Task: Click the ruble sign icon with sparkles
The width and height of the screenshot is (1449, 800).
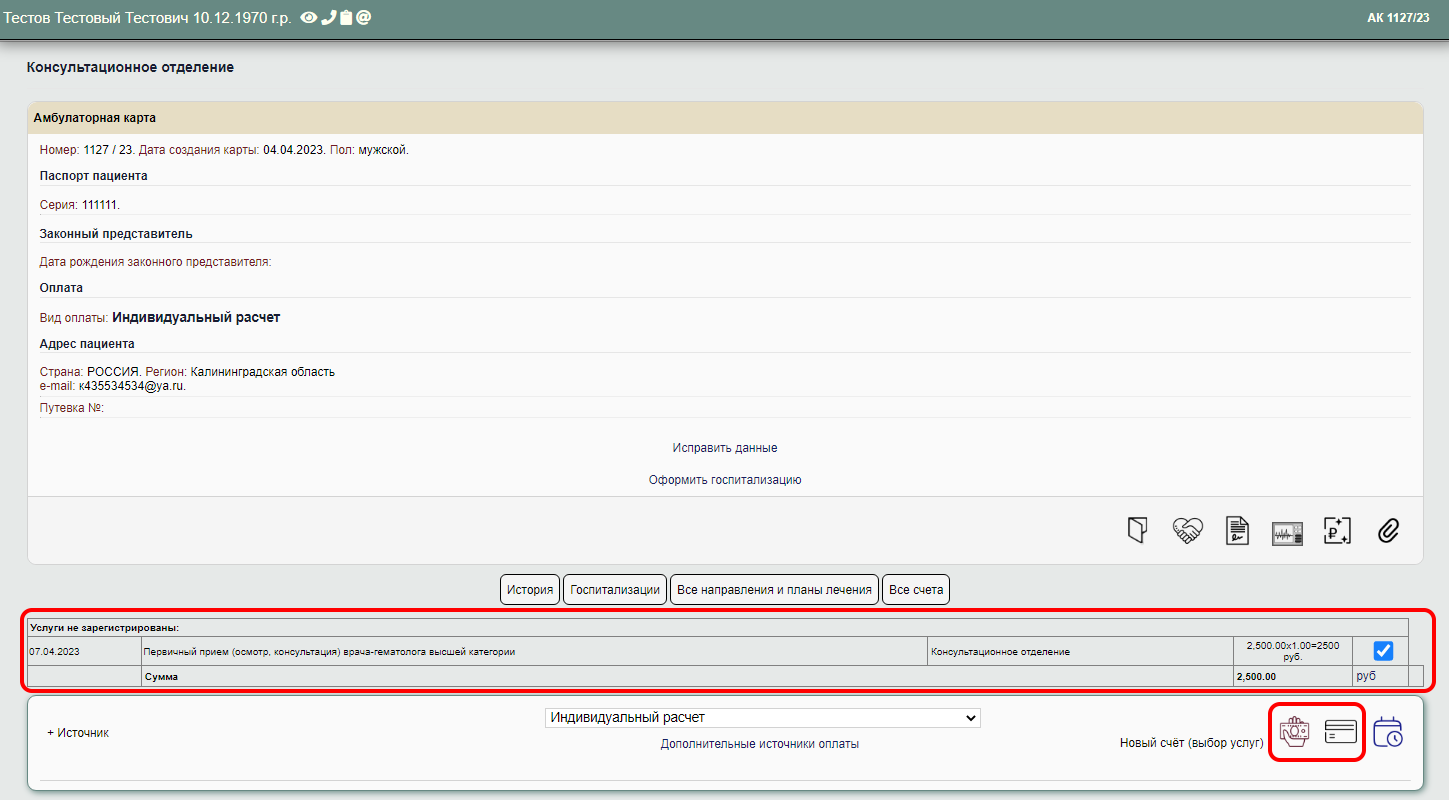Action: [x=1337, y=530]
